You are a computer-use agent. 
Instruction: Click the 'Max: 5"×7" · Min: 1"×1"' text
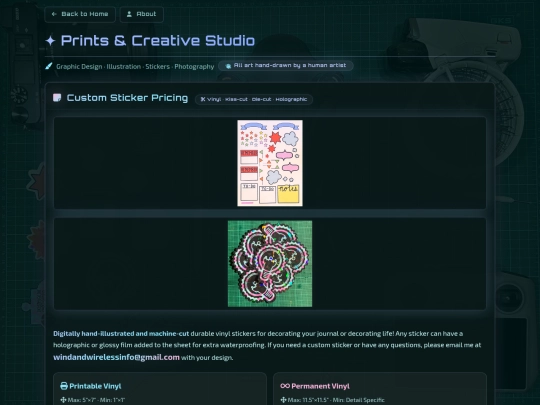tap(96, 400)
